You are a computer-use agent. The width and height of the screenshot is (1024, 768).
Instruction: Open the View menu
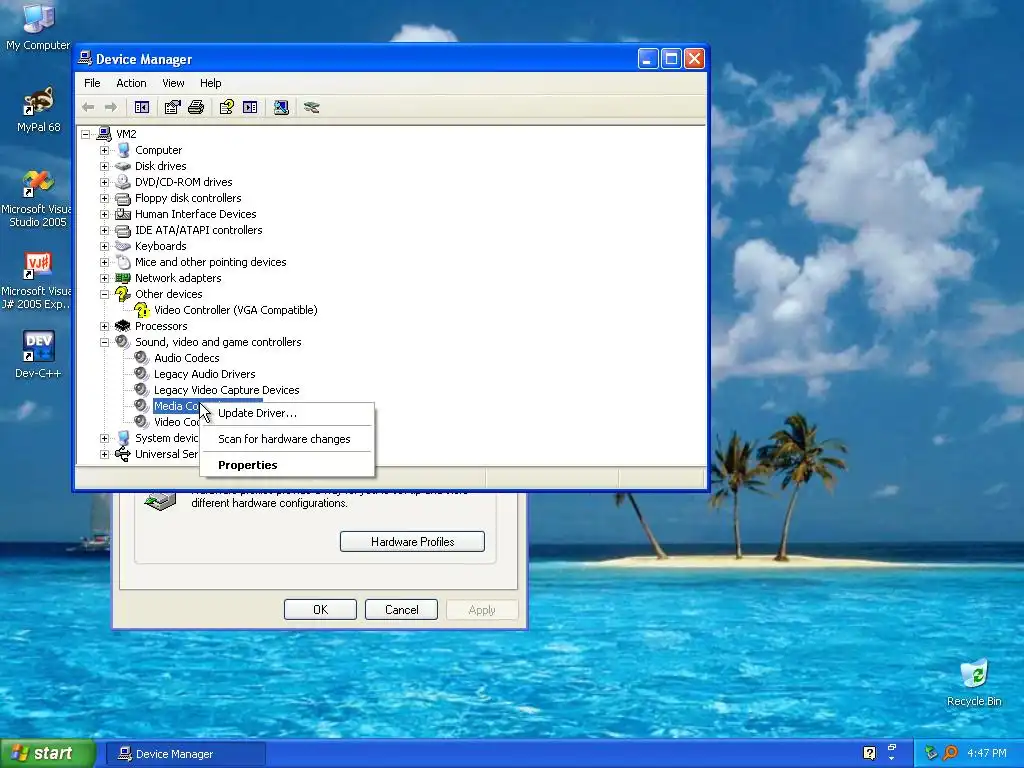173,83
